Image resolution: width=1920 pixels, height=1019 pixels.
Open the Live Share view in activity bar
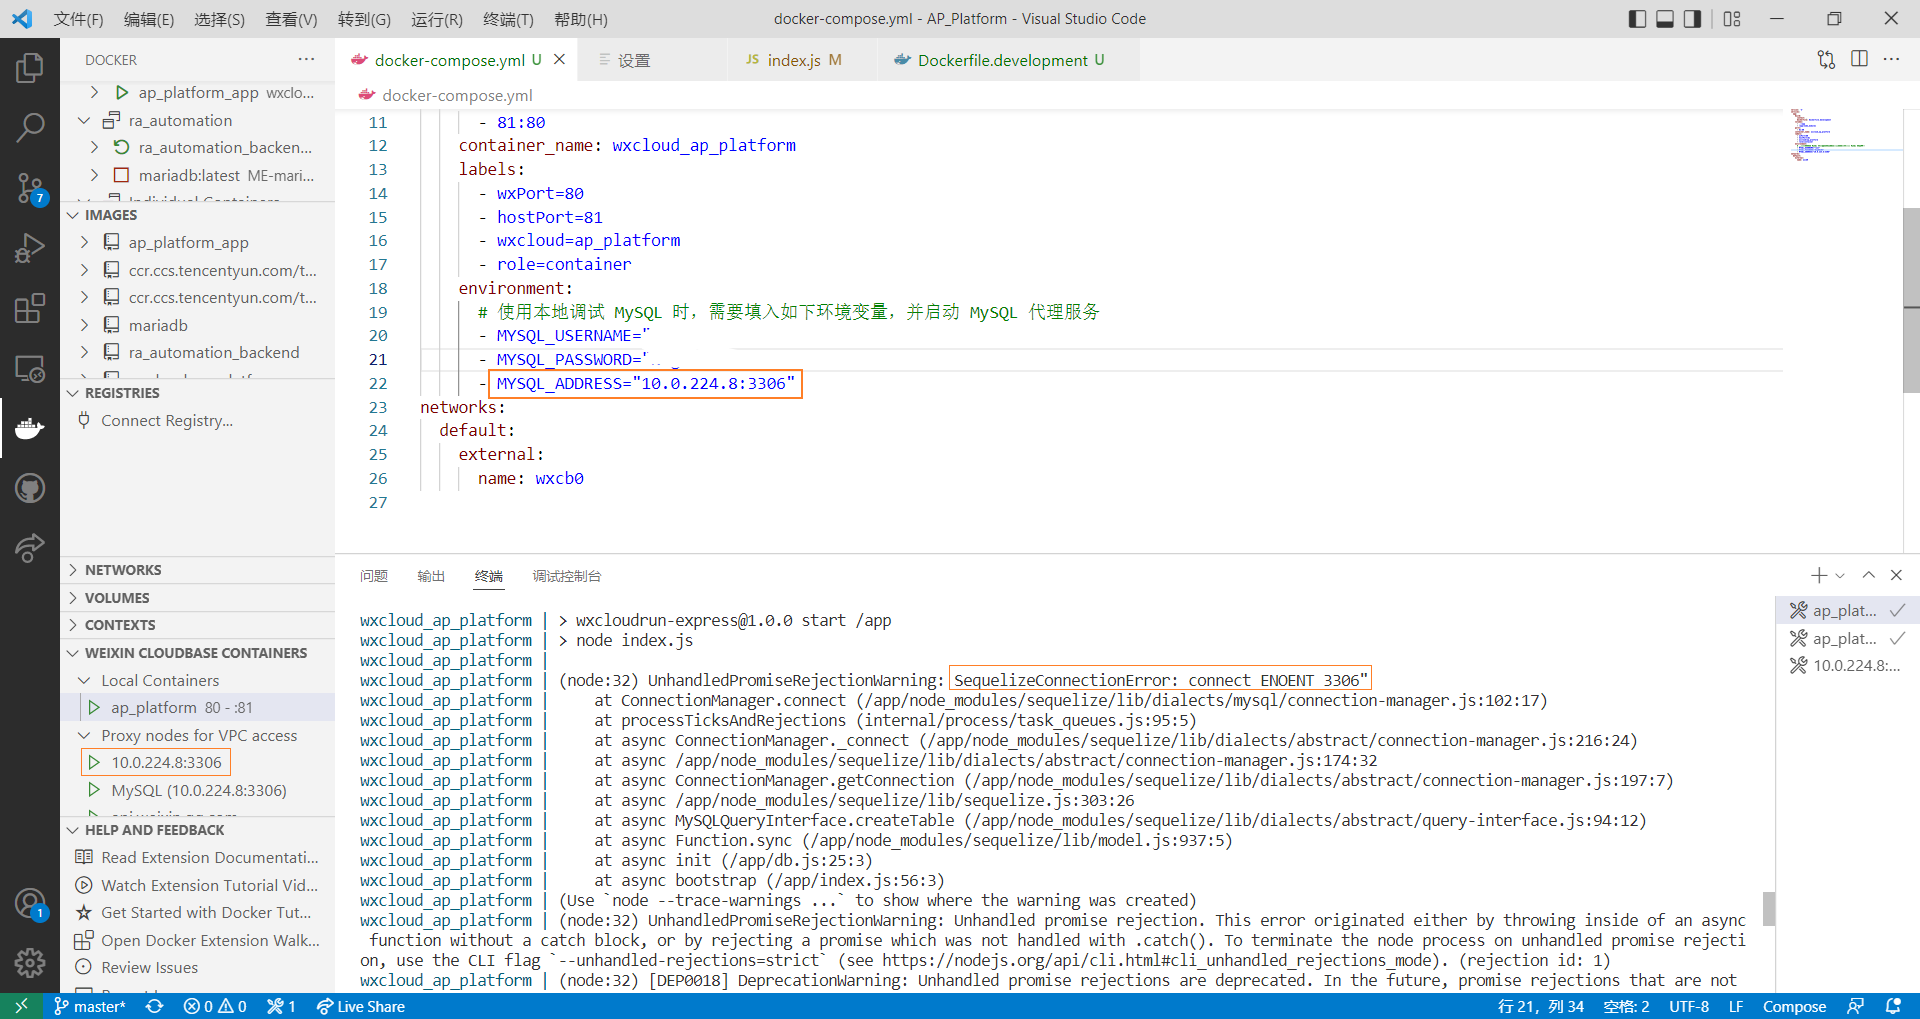[x=30, y=548]
